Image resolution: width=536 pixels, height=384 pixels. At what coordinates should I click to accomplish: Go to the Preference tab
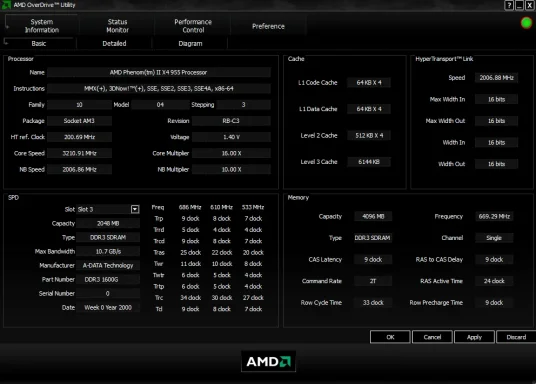point(268,26)
